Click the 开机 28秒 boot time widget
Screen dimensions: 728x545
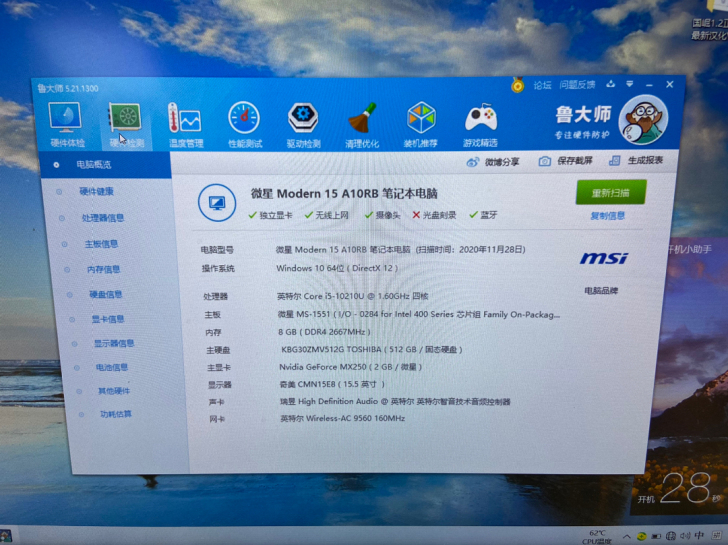pos(680,490)
